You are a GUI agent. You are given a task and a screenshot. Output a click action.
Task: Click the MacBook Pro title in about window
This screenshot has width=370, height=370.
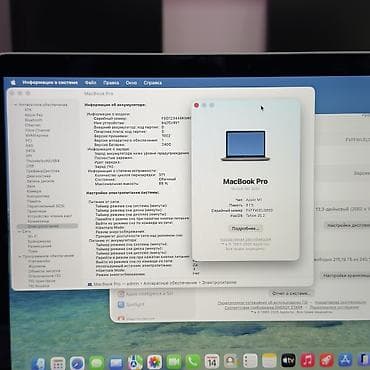coord(245,182)
